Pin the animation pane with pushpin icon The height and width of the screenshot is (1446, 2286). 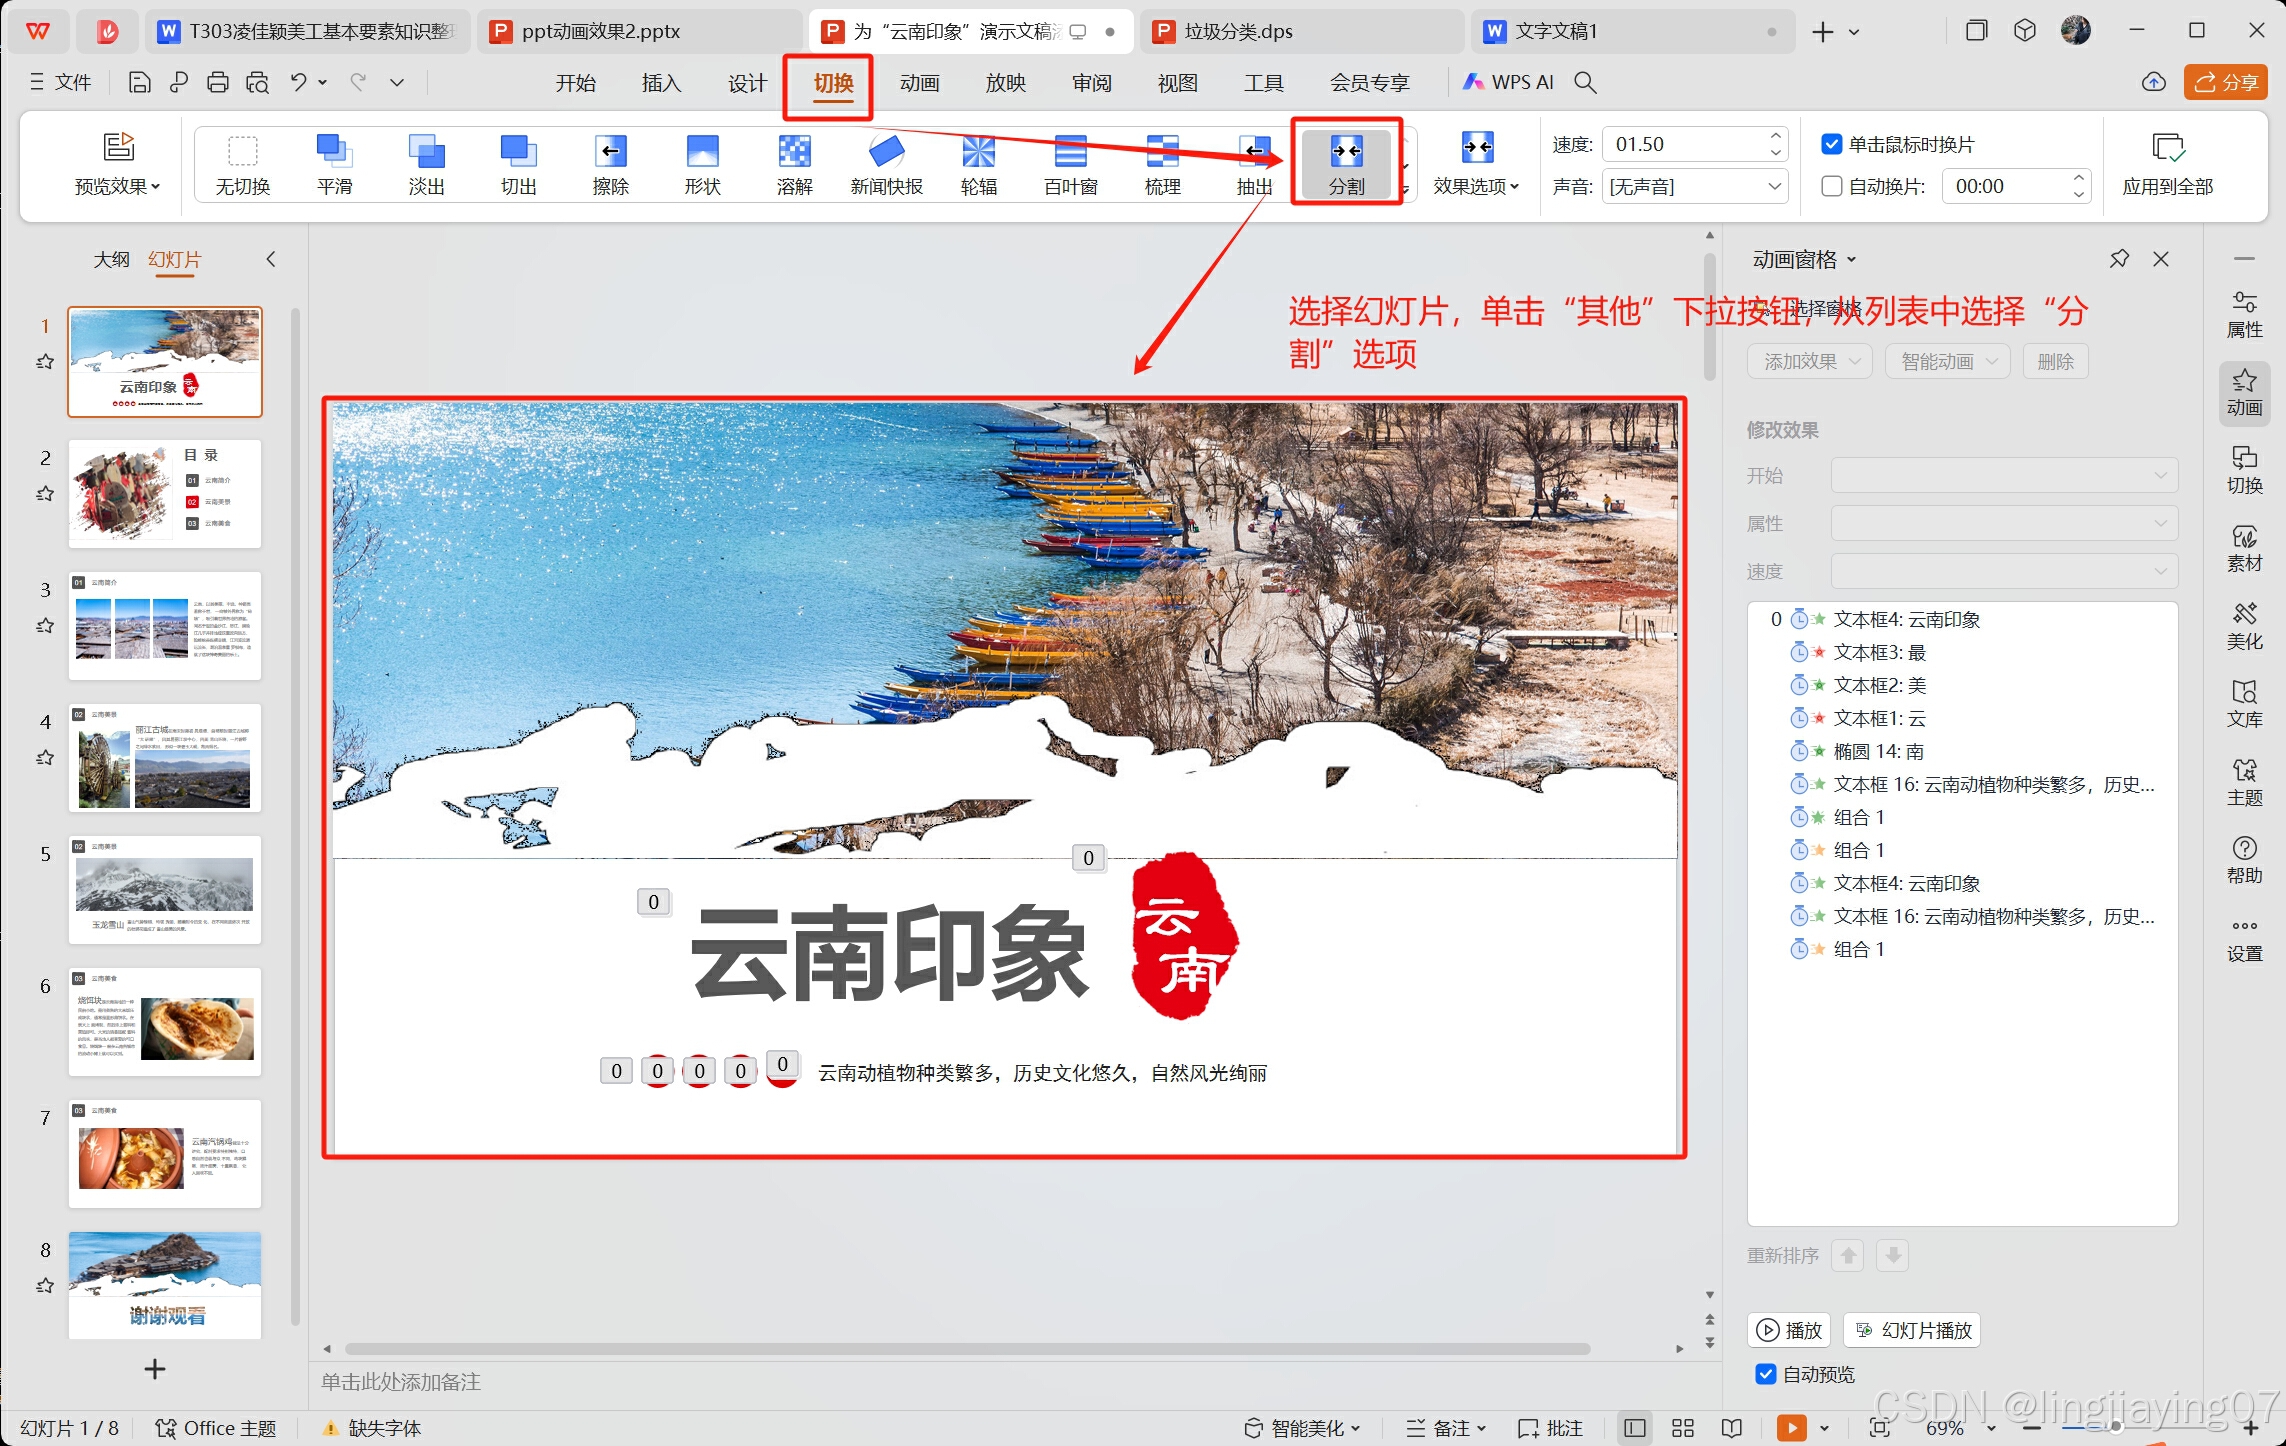click(2119, 259)
